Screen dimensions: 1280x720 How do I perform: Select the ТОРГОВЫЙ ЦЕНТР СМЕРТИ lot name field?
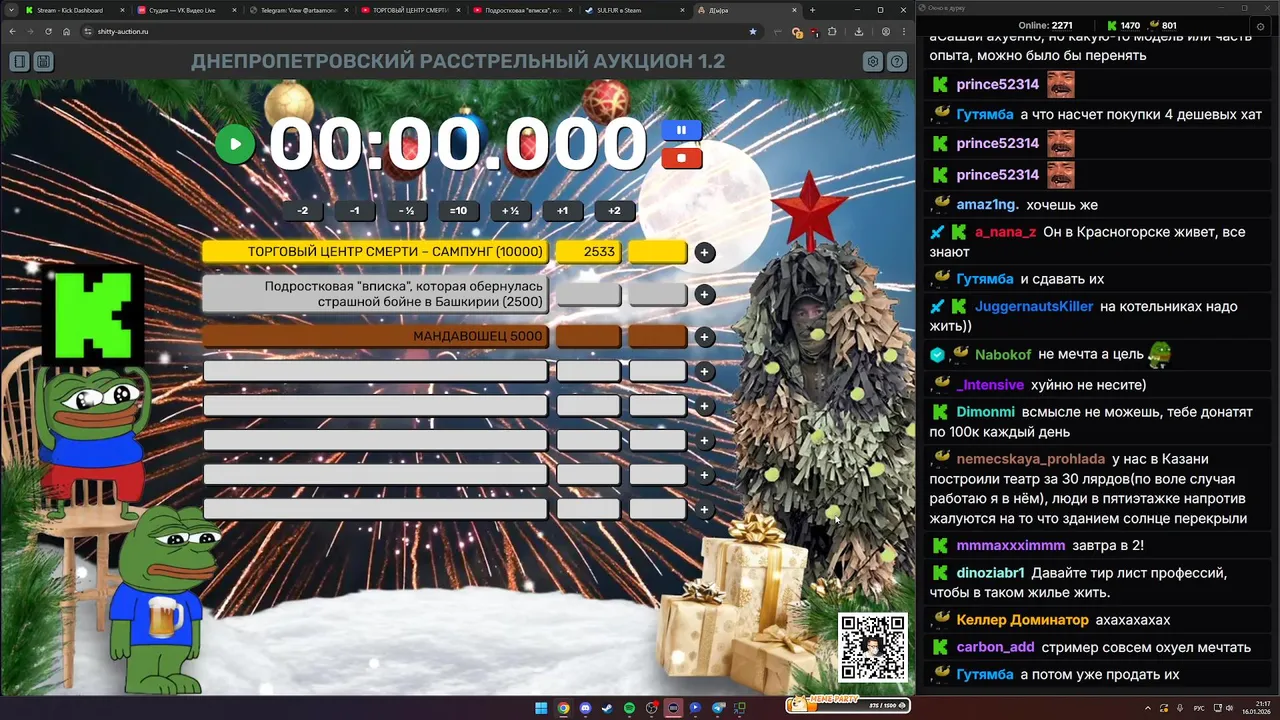click(x=375, y=252)
